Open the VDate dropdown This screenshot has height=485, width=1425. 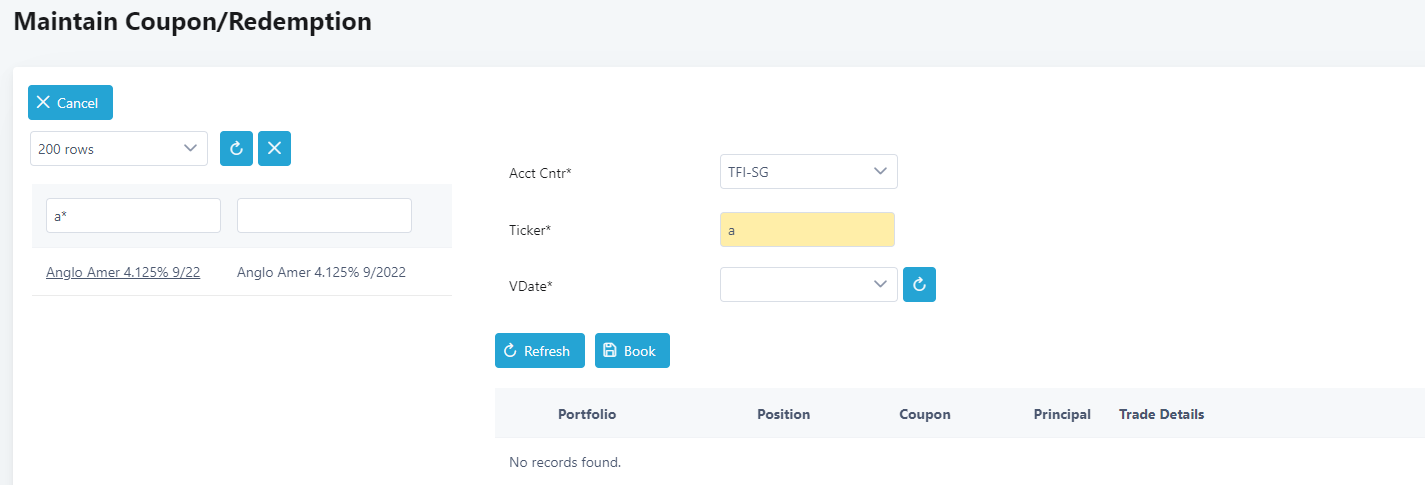(808, 285)
